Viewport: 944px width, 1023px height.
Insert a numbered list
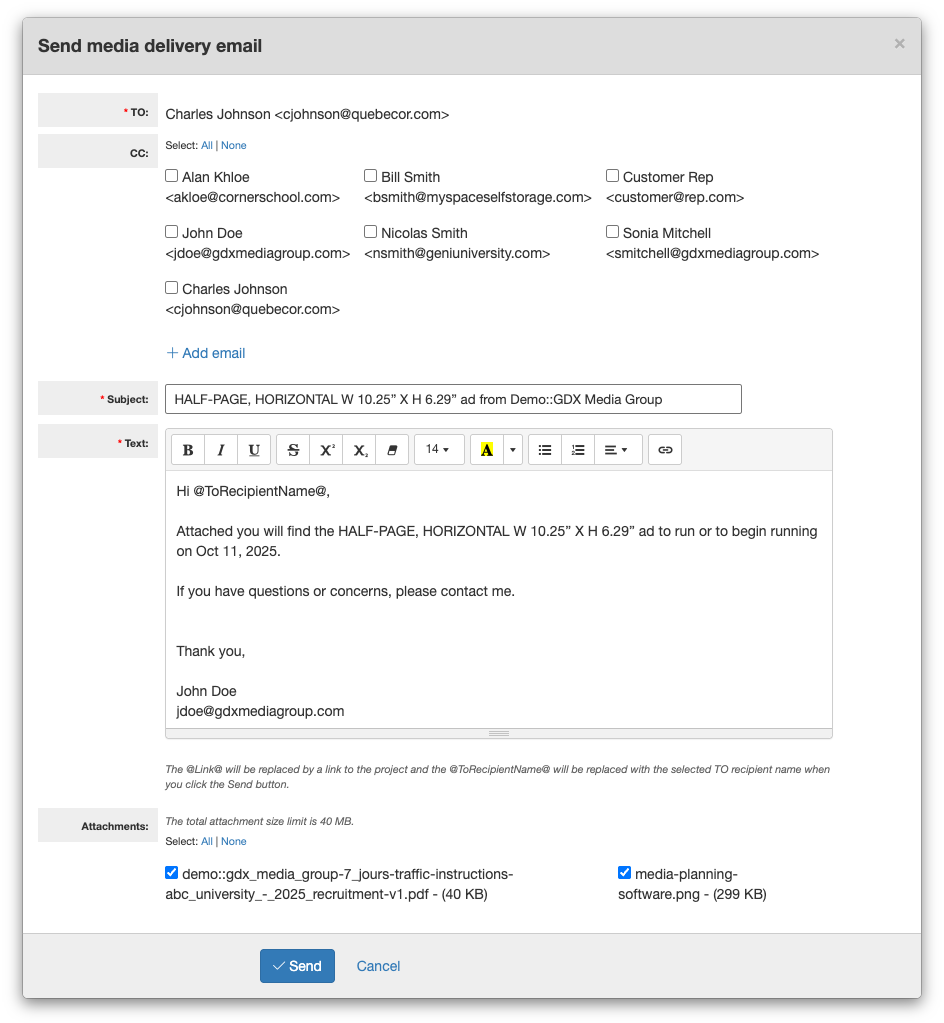click(x=578, y=450)
